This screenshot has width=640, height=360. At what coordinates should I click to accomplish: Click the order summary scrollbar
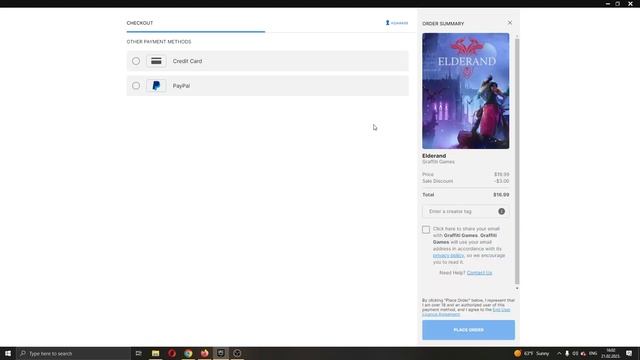click(x=517, y=161)
